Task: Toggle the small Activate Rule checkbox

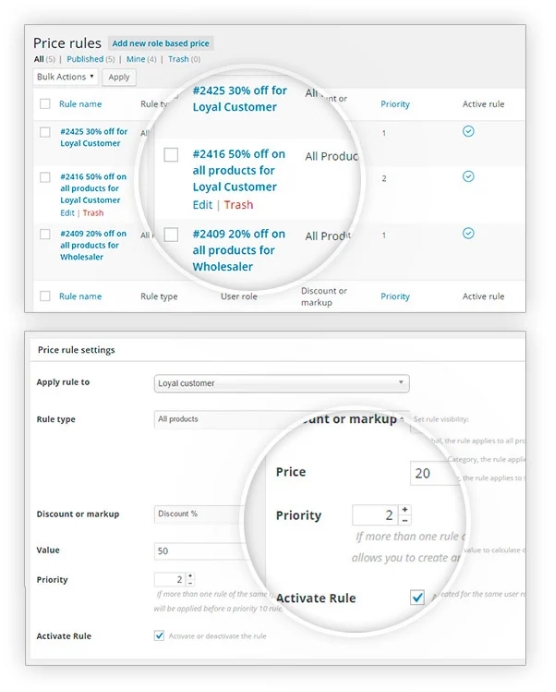Action: [159, 636]
